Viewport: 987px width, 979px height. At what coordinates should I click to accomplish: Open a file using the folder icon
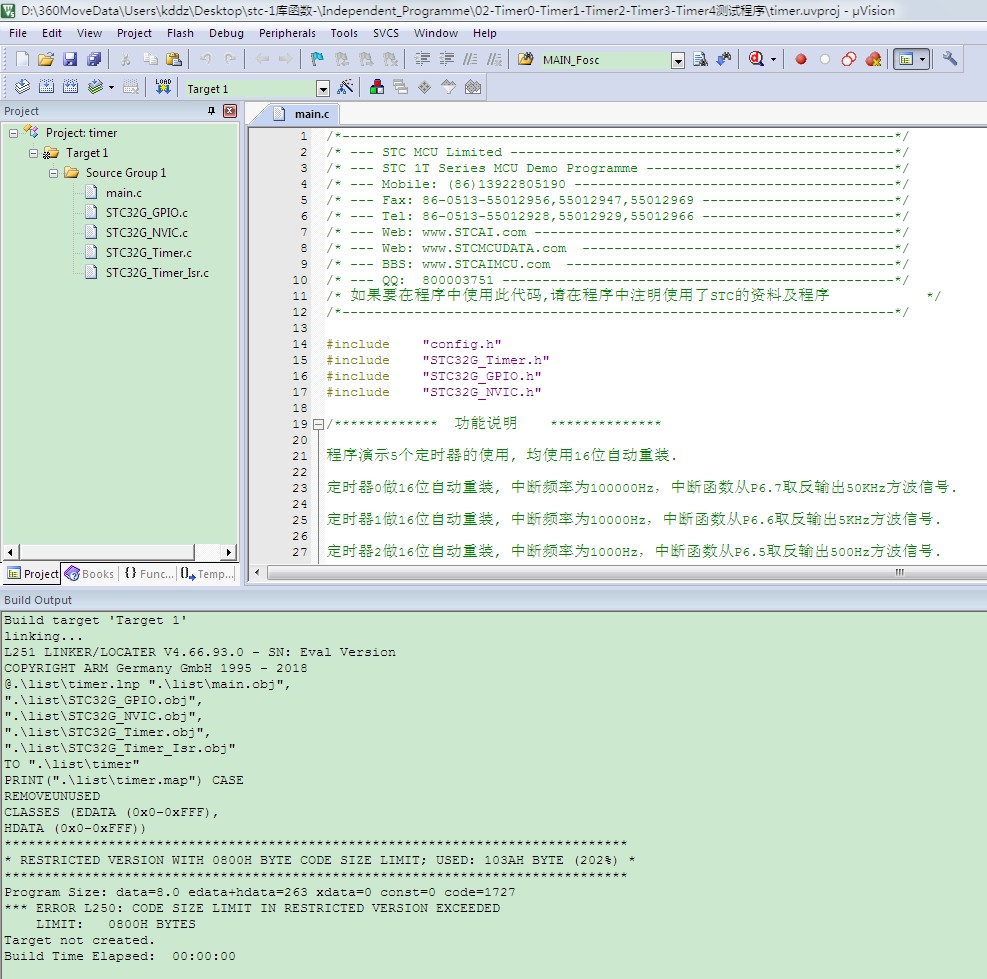tap(46, 59)
